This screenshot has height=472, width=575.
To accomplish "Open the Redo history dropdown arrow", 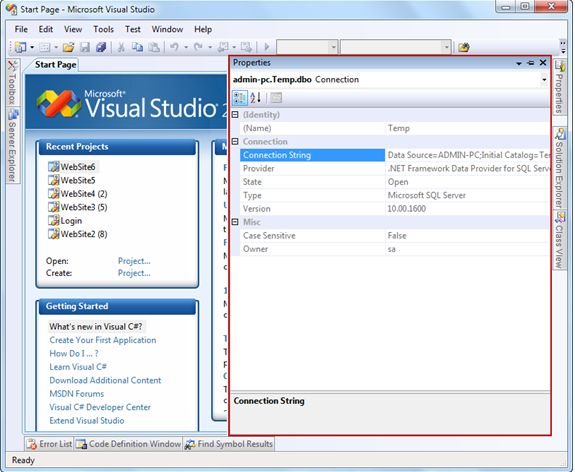I will (210, 47).
